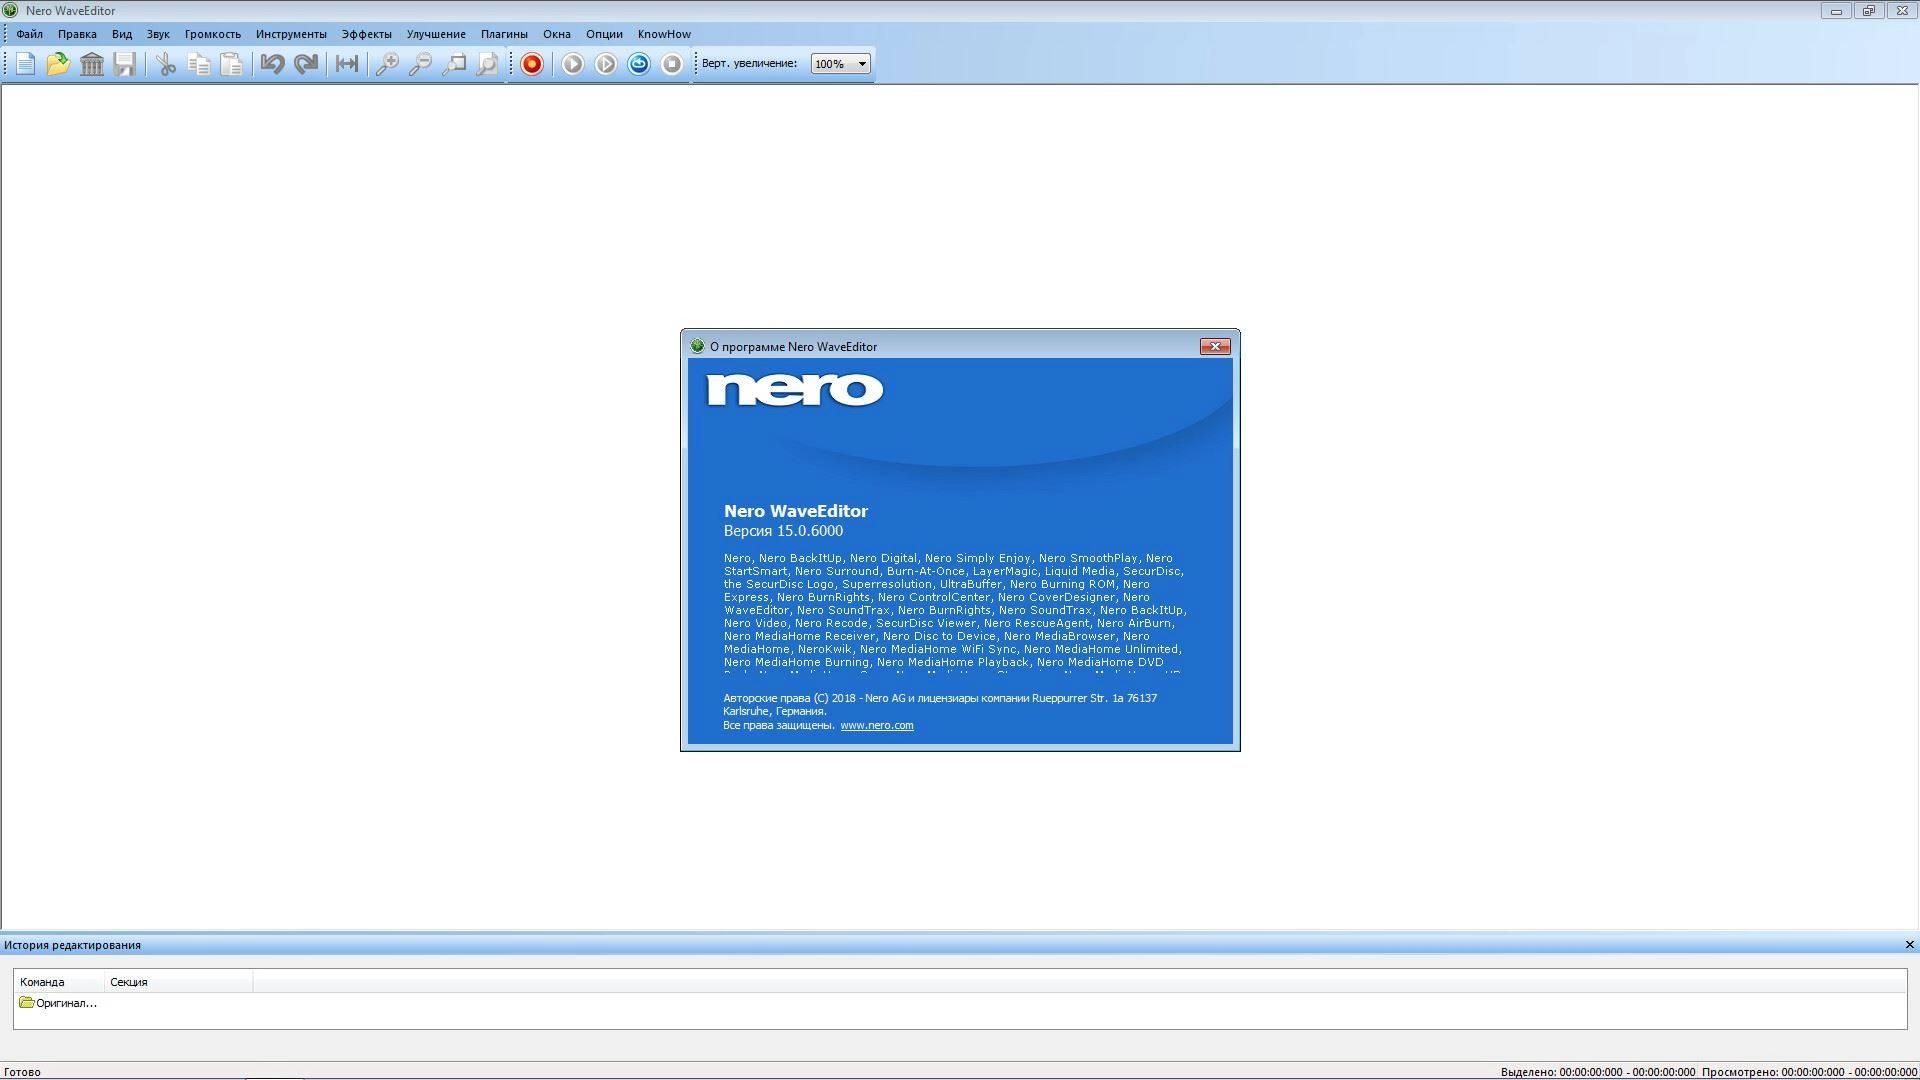1920x1080 pixels.
Task: Click the Nero WaveEditor title bar icon
Action: tap(11, 11)
